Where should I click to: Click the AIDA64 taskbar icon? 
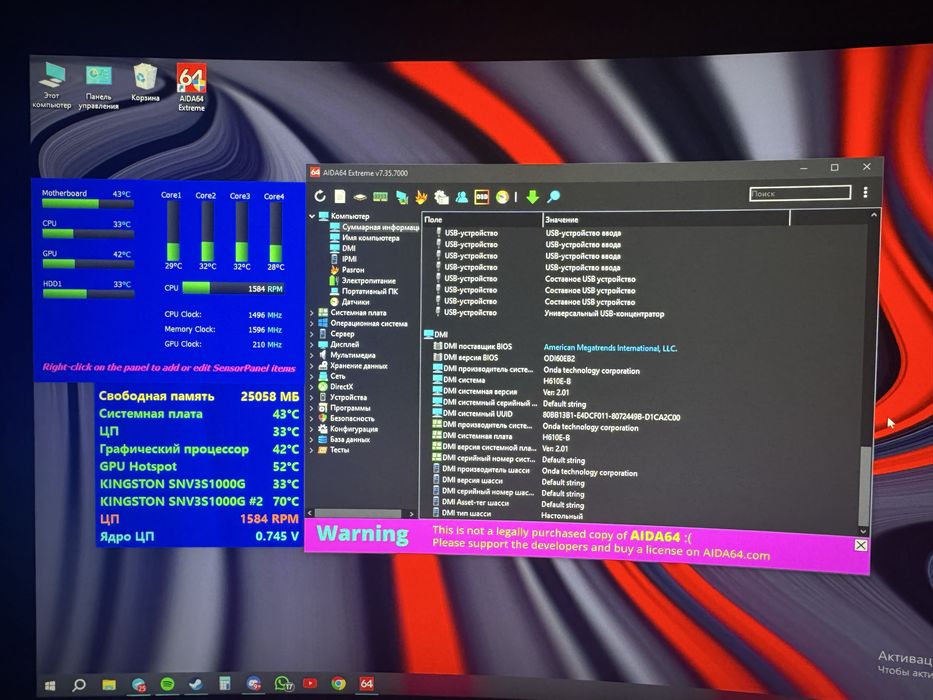(367, 683)
